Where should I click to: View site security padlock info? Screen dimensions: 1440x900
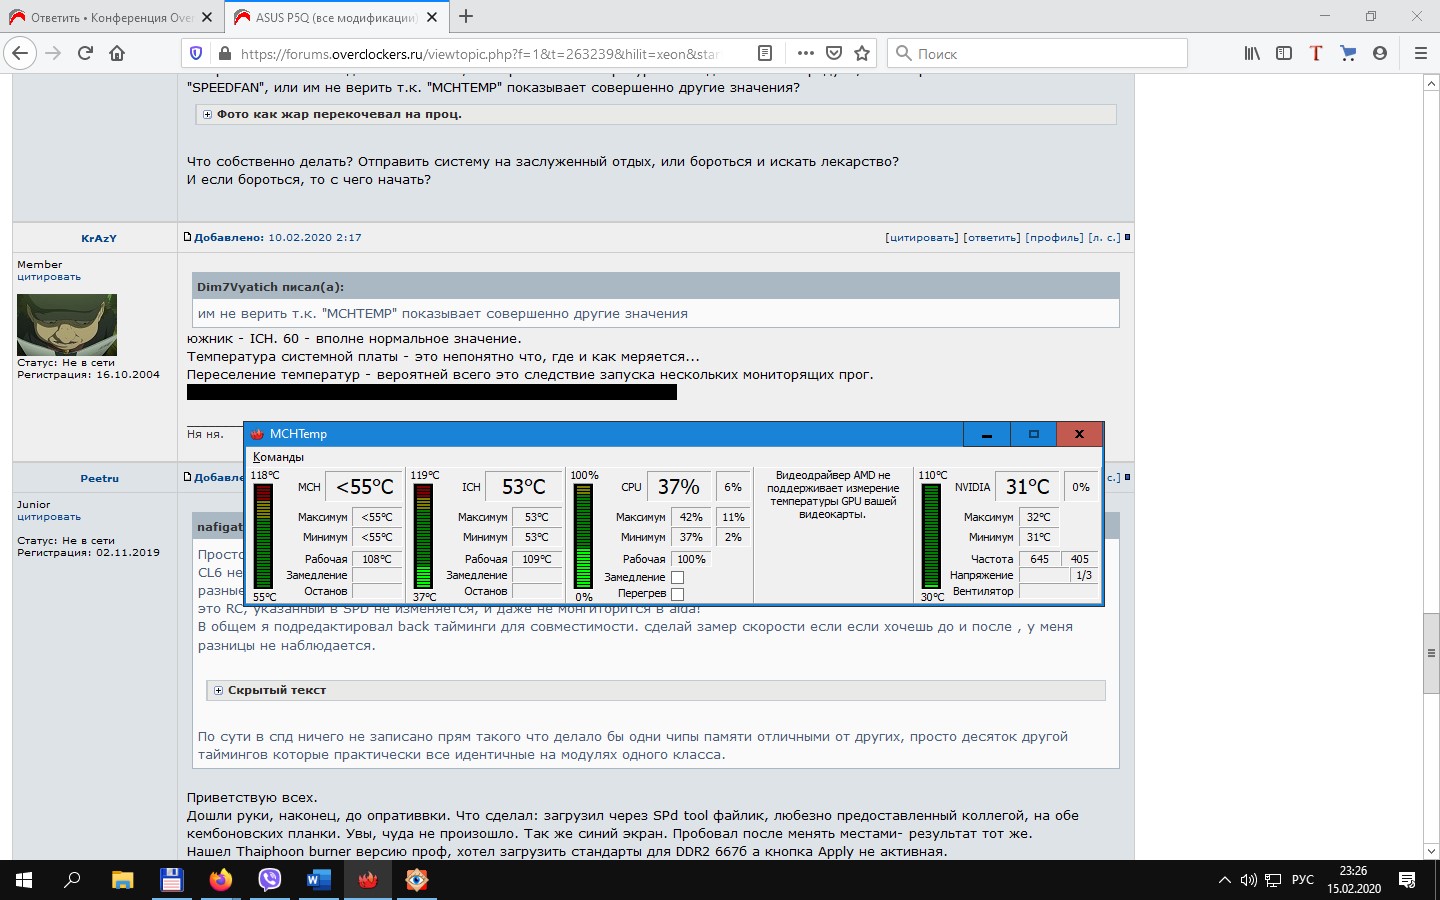224,53
